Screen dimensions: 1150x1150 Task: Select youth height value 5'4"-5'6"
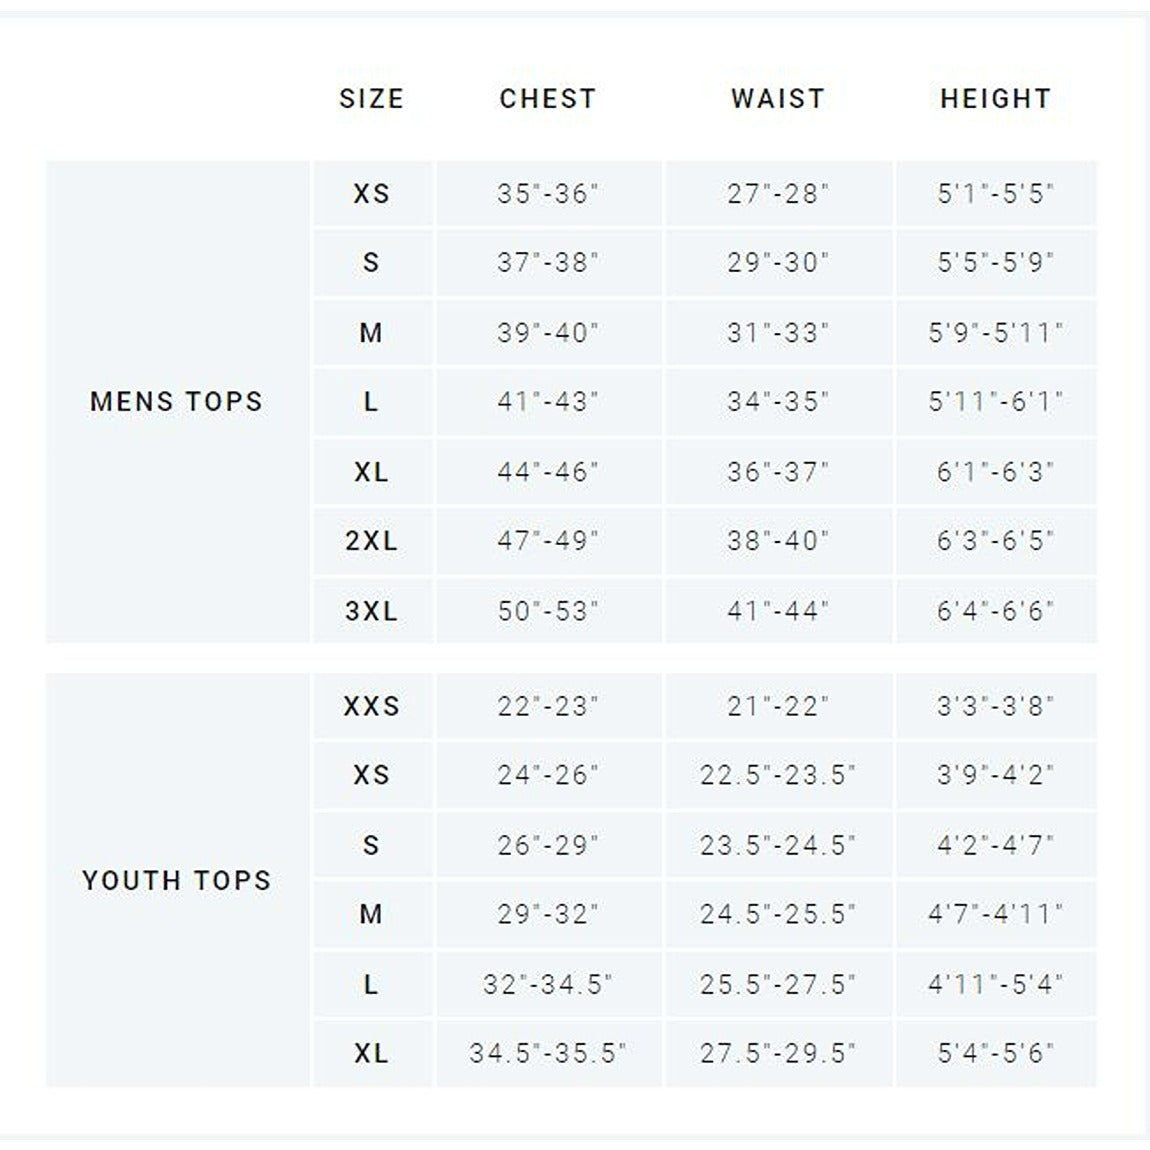click(x=996, y=1053)
